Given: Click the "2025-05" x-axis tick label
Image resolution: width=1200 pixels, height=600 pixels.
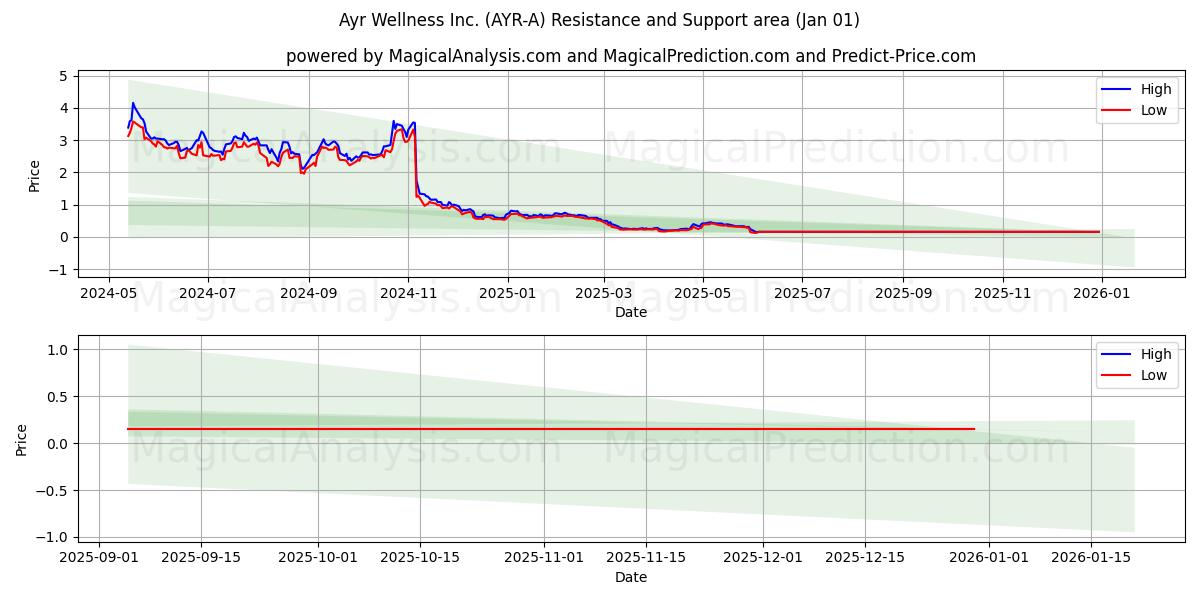Looking at the screenshot, I should 703,293.
